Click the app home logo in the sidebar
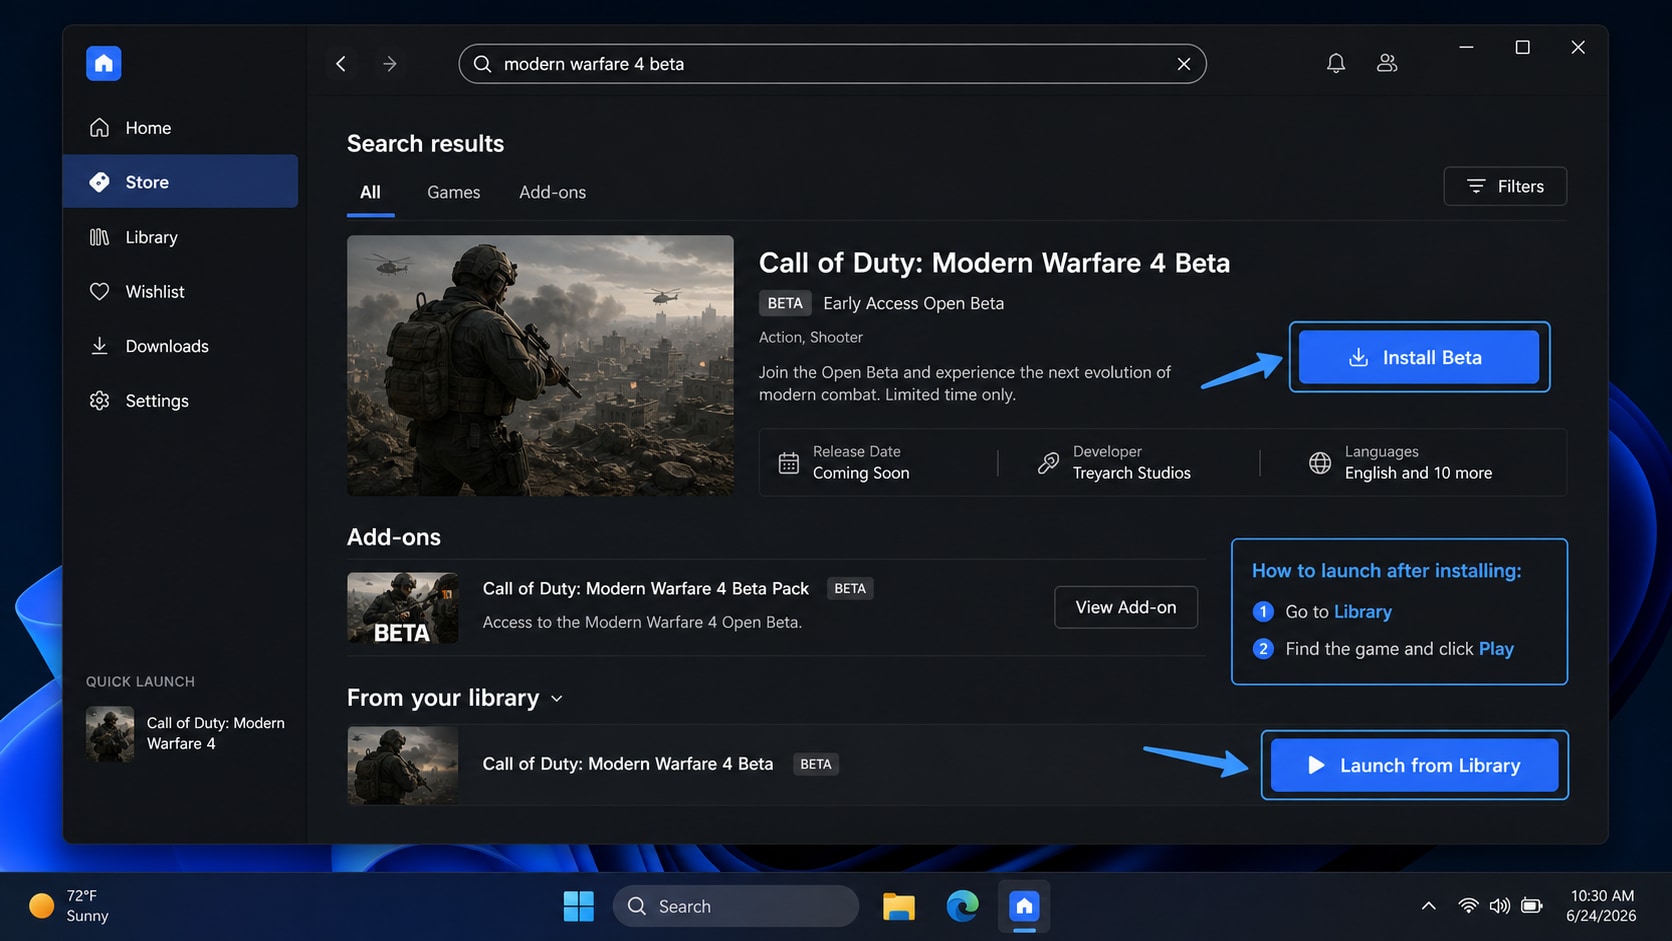This screenshot has height=941, width=1672. [104, 63]
